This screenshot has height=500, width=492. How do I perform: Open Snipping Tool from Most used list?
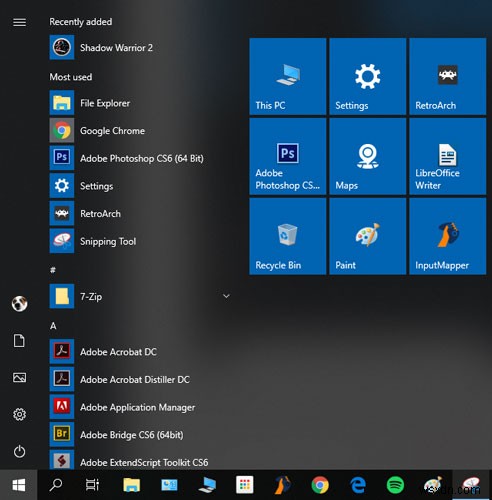pyautogui.click(x=140, y=241)
